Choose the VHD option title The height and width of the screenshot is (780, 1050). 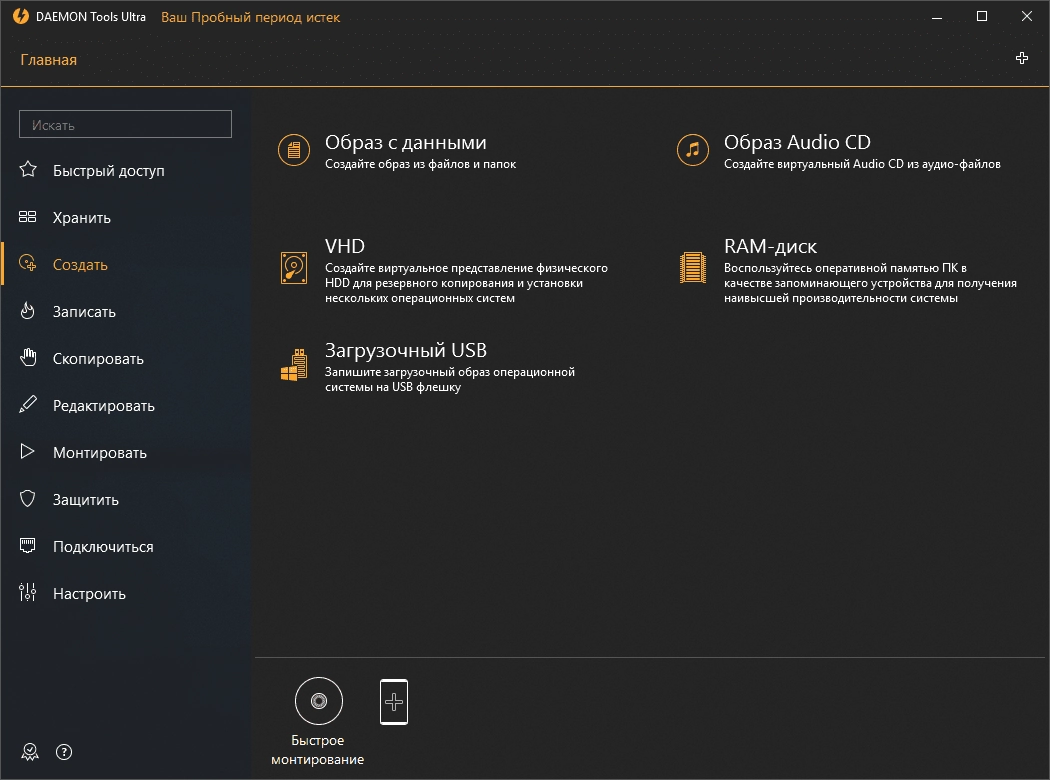[345, 246]
